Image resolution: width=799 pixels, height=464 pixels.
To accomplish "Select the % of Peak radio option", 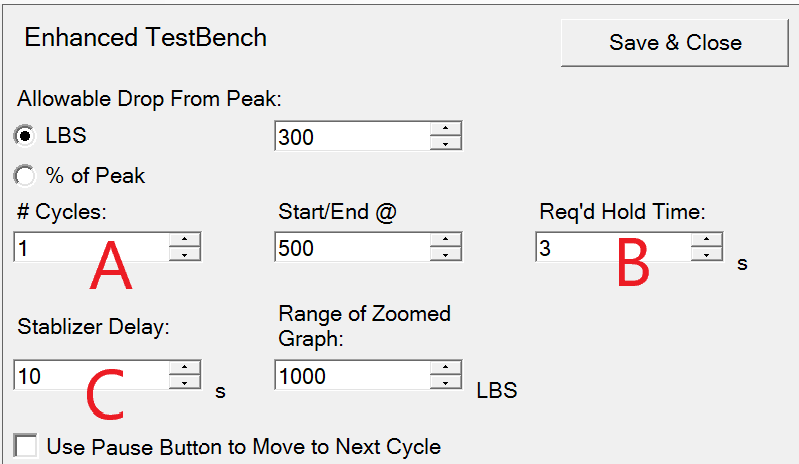I will click(x=25, y=176).
